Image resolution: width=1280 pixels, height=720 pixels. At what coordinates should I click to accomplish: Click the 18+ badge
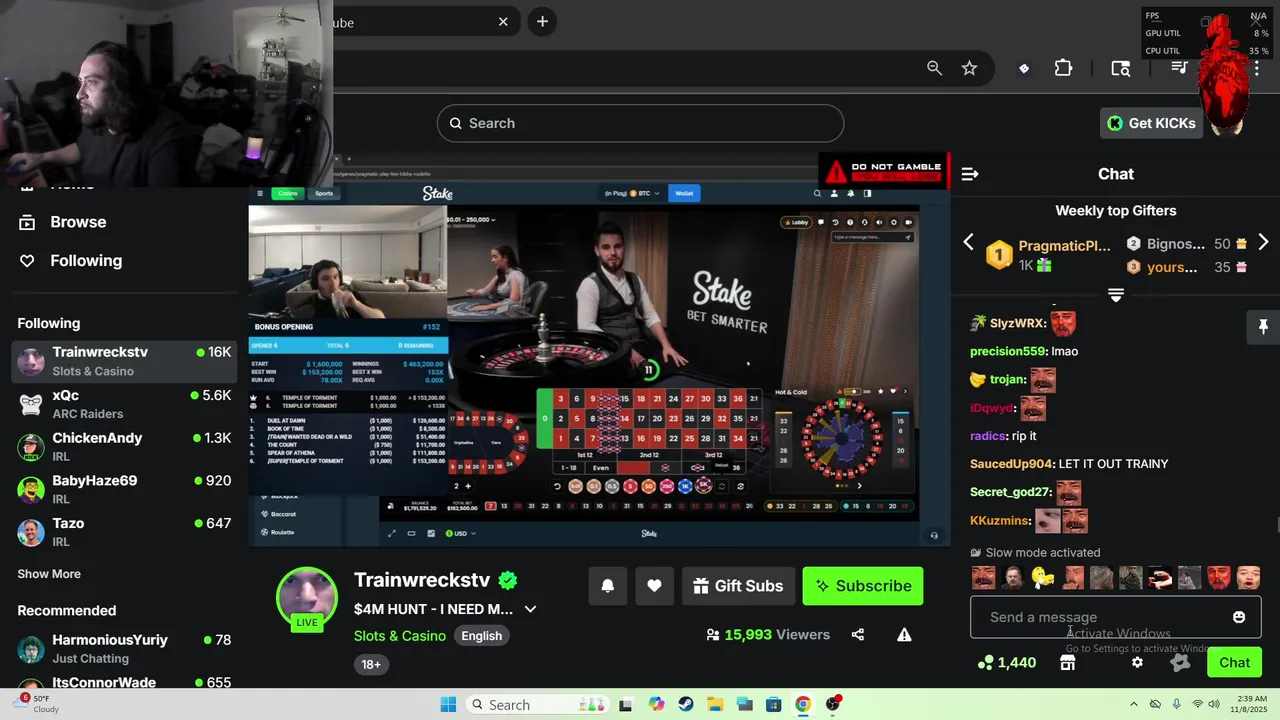[371, 664]
